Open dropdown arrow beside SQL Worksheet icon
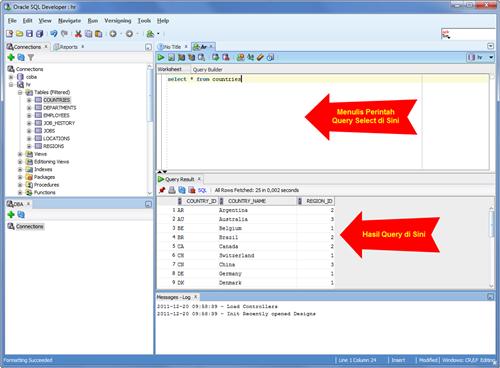The image size is (500, 368). [x=158, y=34]
